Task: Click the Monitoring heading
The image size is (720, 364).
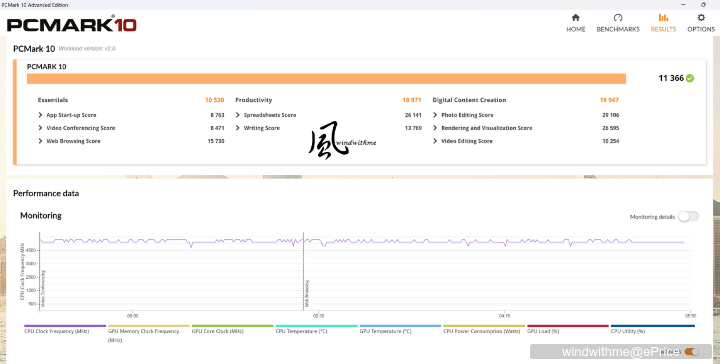Action: [41, 215]
